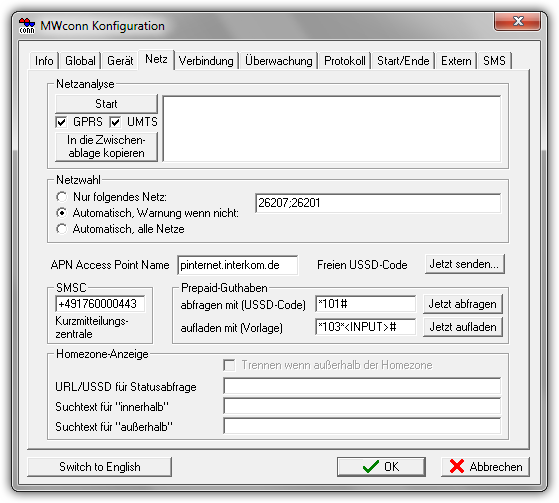Viewport: 559px width, 503px height.
Task: Click 'Jetzt abfragen' prepaid balance button
Action: [463, 304]
